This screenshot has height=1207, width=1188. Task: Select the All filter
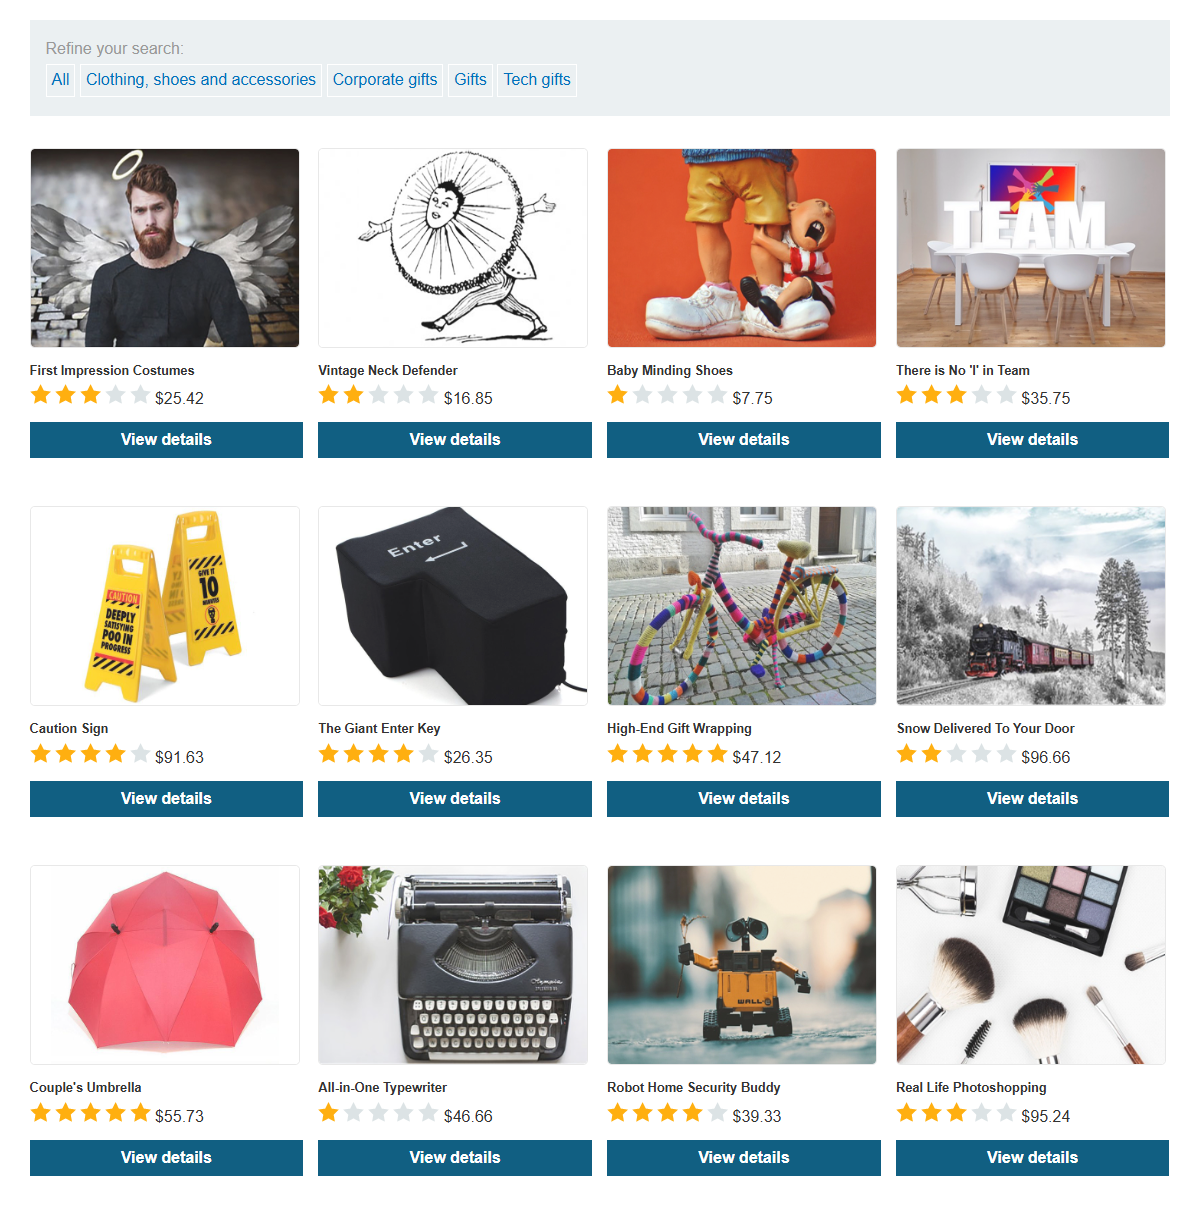(x=61, y=80)
